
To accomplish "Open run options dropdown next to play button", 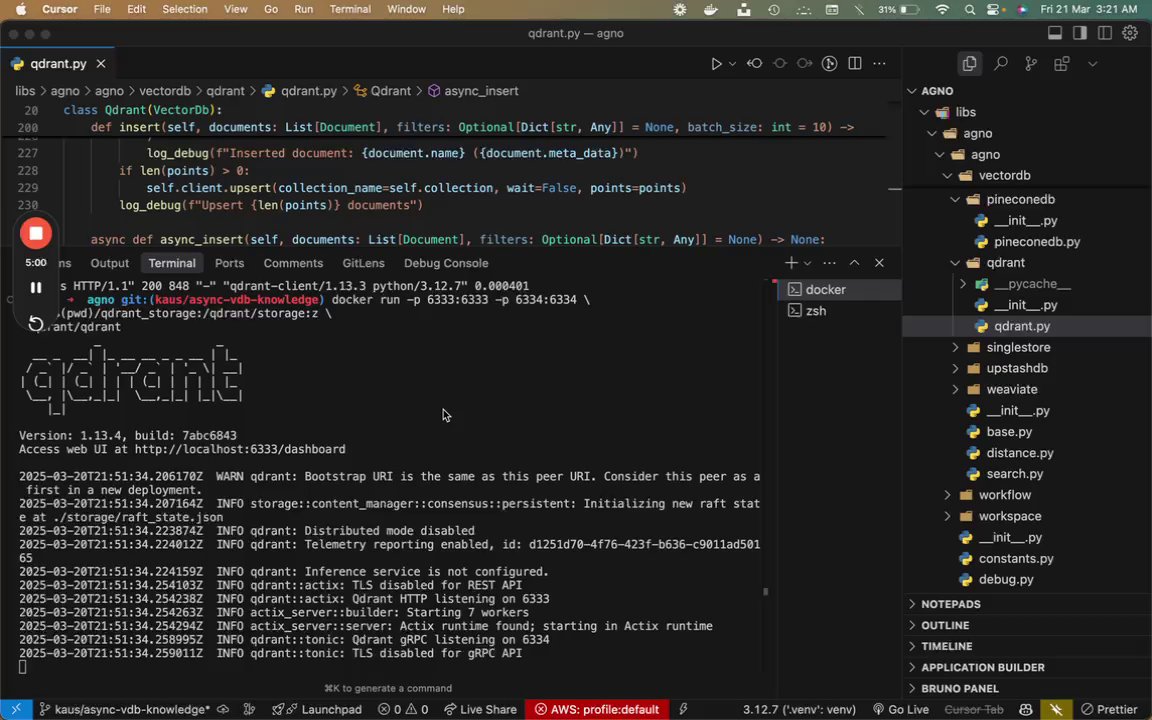I will coord(732,64).
